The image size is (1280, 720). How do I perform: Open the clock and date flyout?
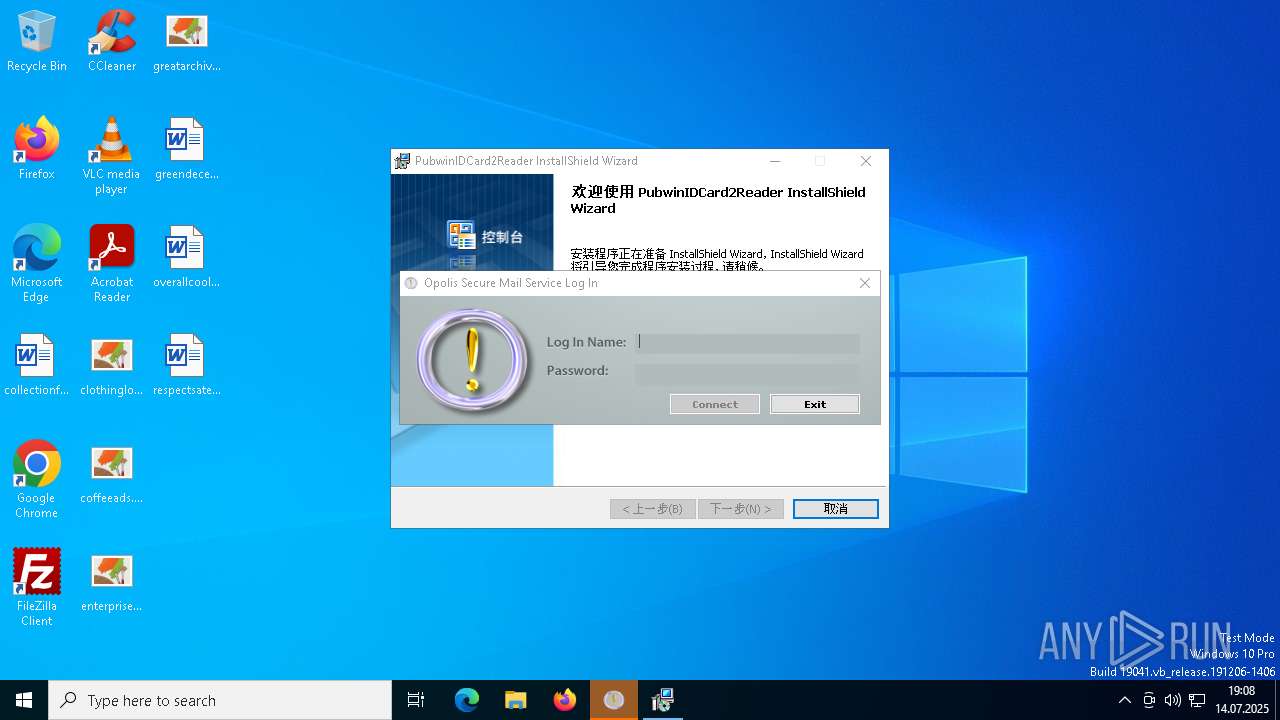[x=1241, y=700]
